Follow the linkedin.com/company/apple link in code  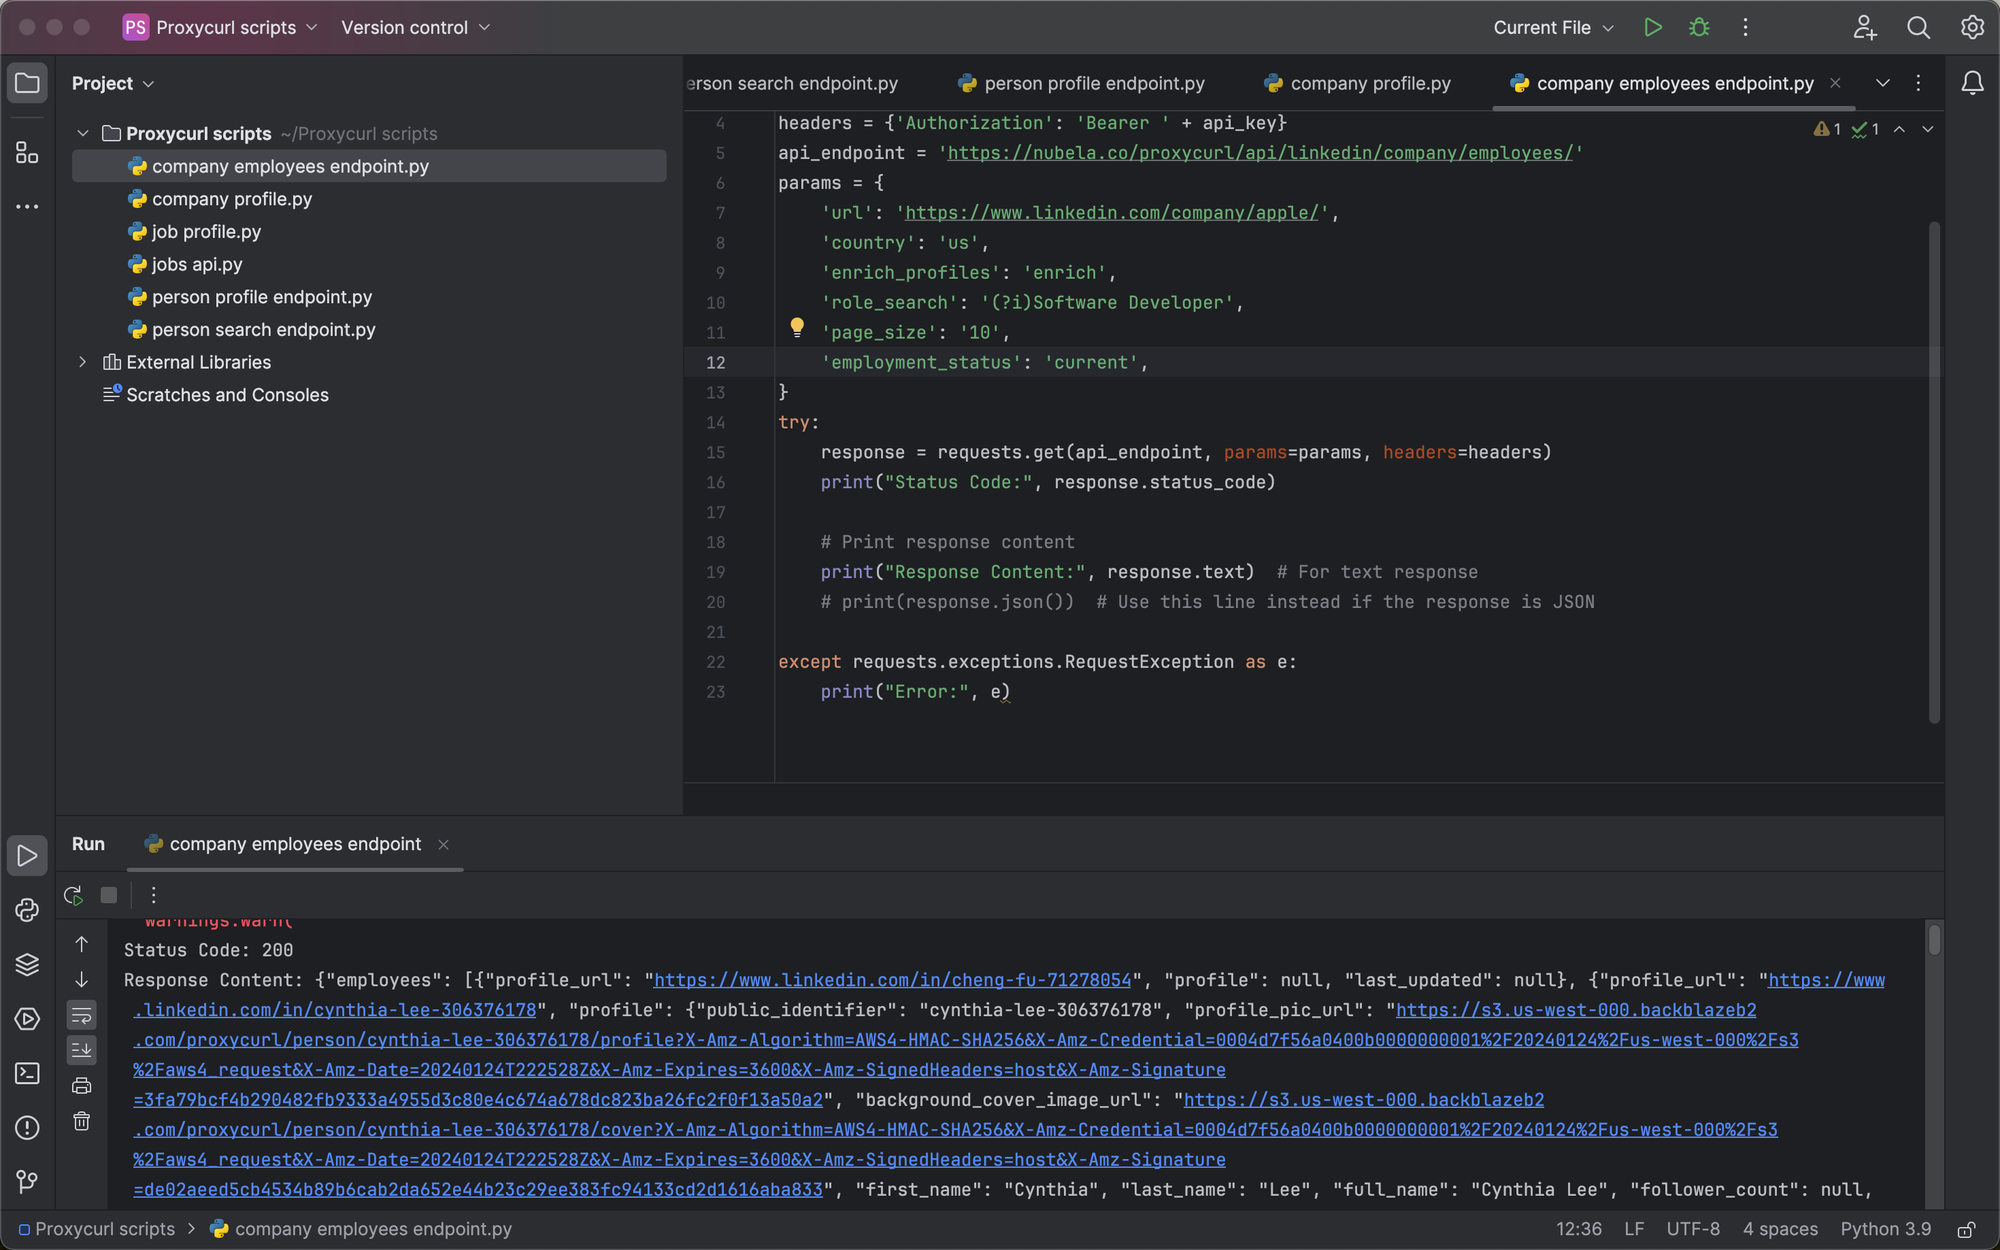1112,213
